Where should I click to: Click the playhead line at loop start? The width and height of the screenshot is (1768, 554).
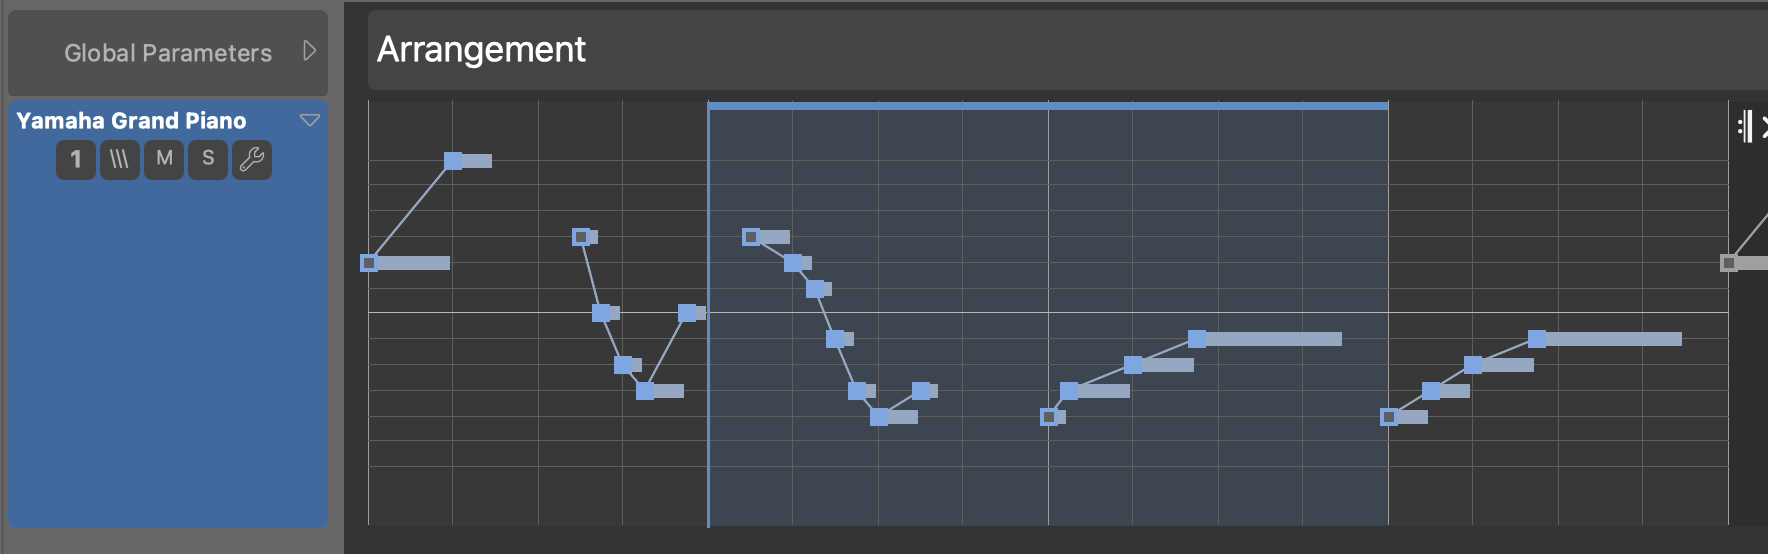(708, 315)
